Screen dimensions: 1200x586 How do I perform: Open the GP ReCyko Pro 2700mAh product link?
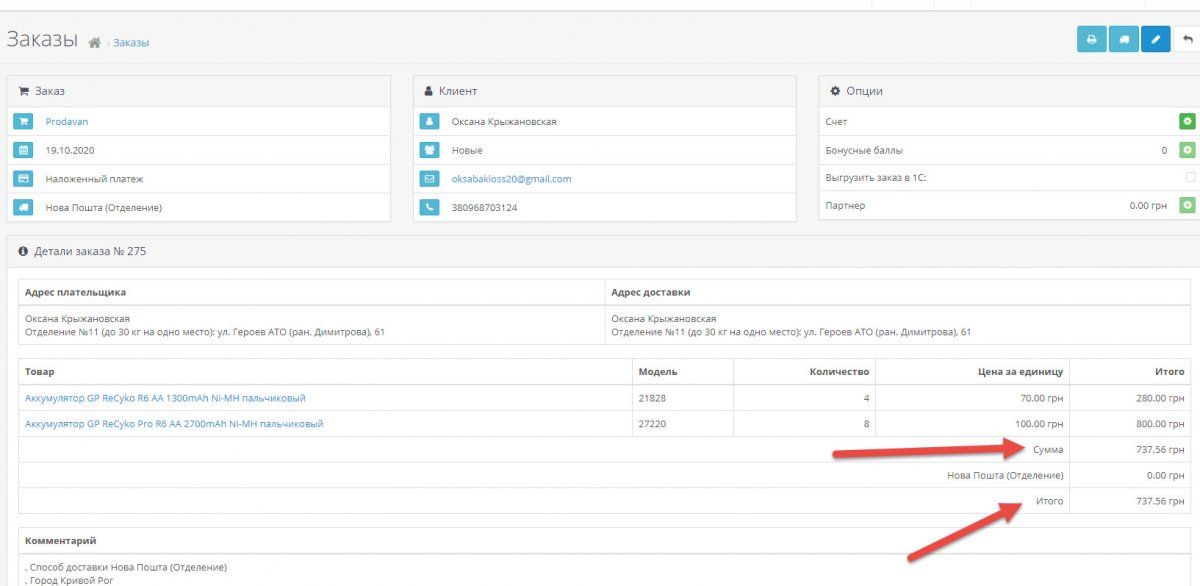[x=174, y=424]
